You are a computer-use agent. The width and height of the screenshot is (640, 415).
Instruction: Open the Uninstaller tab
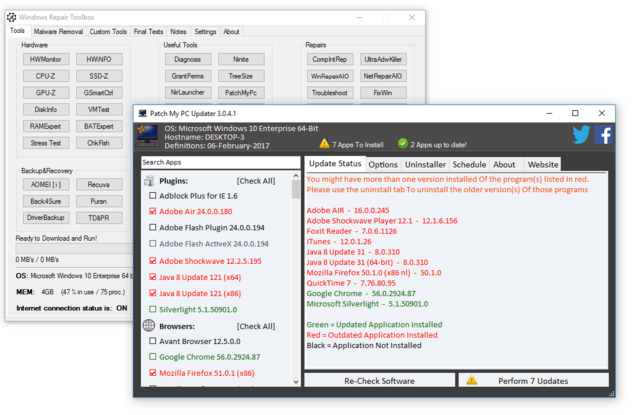[x=425, y=164]
